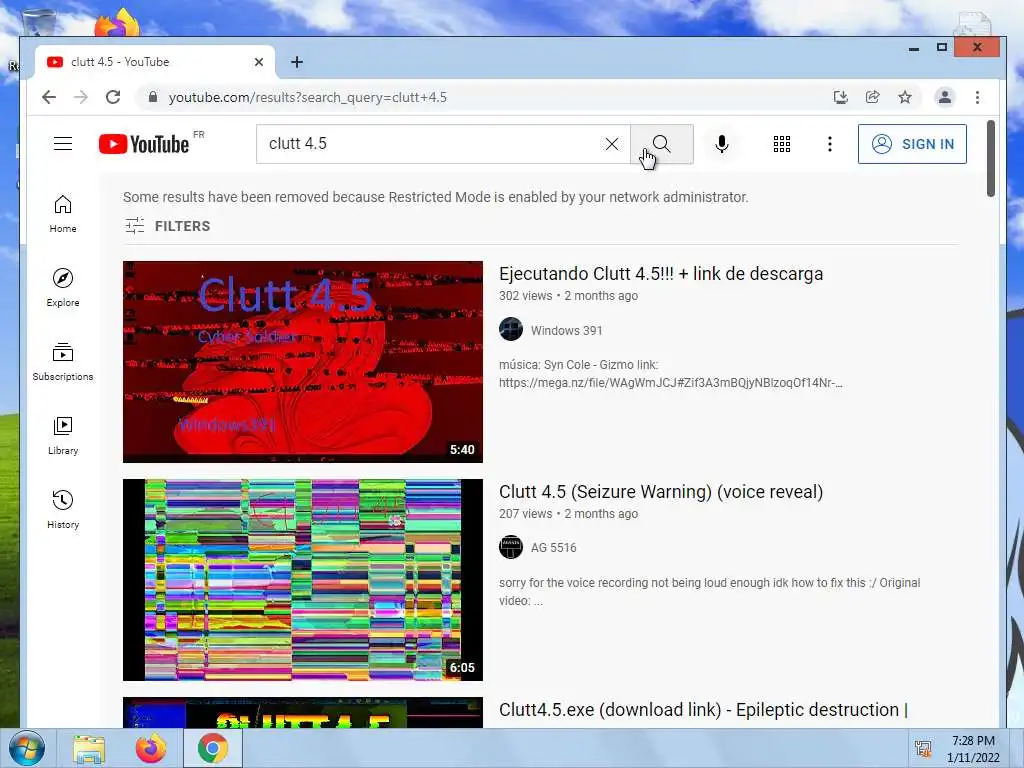Clear the search box with X icon

pyautogui.click(x=611, y=144)
